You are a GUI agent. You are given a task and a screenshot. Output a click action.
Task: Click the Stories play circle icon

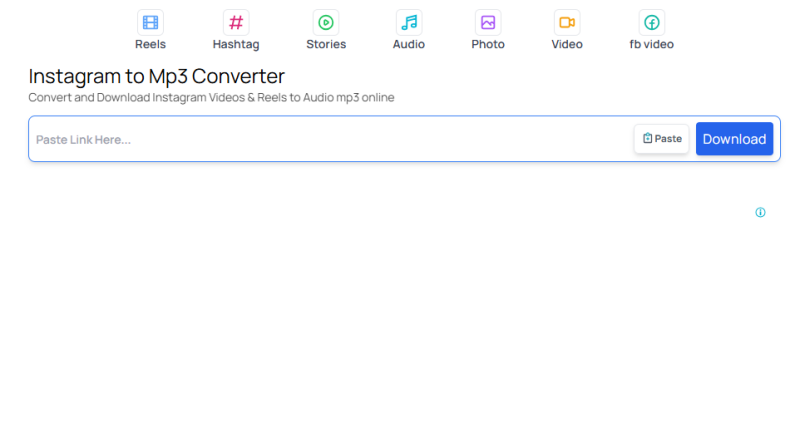click(x=326, y=22)
